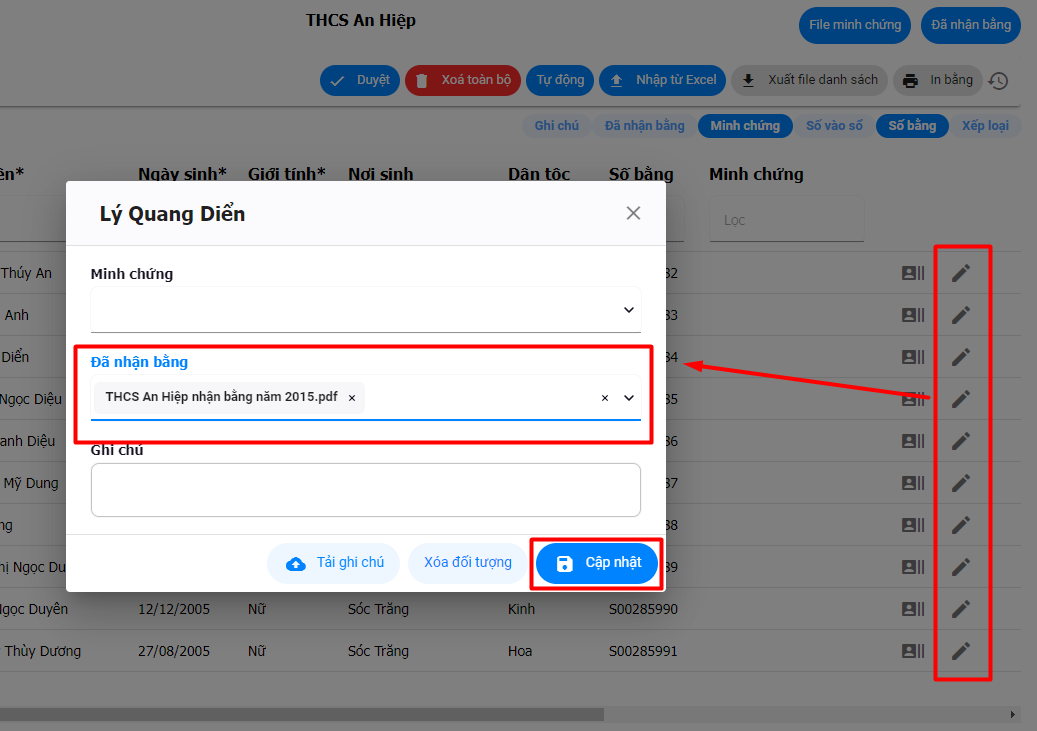Screen dimensions: 1037x731
Task: Open the Đã nhận bằng dropdown arrow in dialog
Action: click(629, 398)
